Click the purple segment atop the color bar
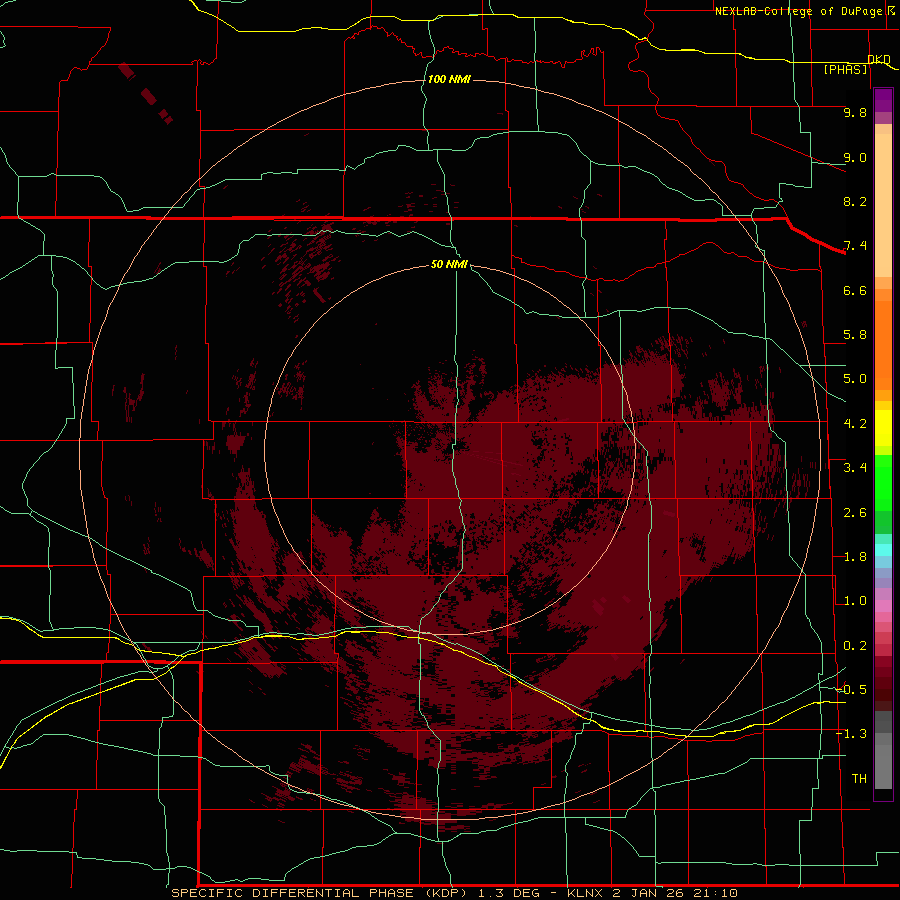Image resolution: width=900 pixels, height=900 pixels. (x=883, y=100)
